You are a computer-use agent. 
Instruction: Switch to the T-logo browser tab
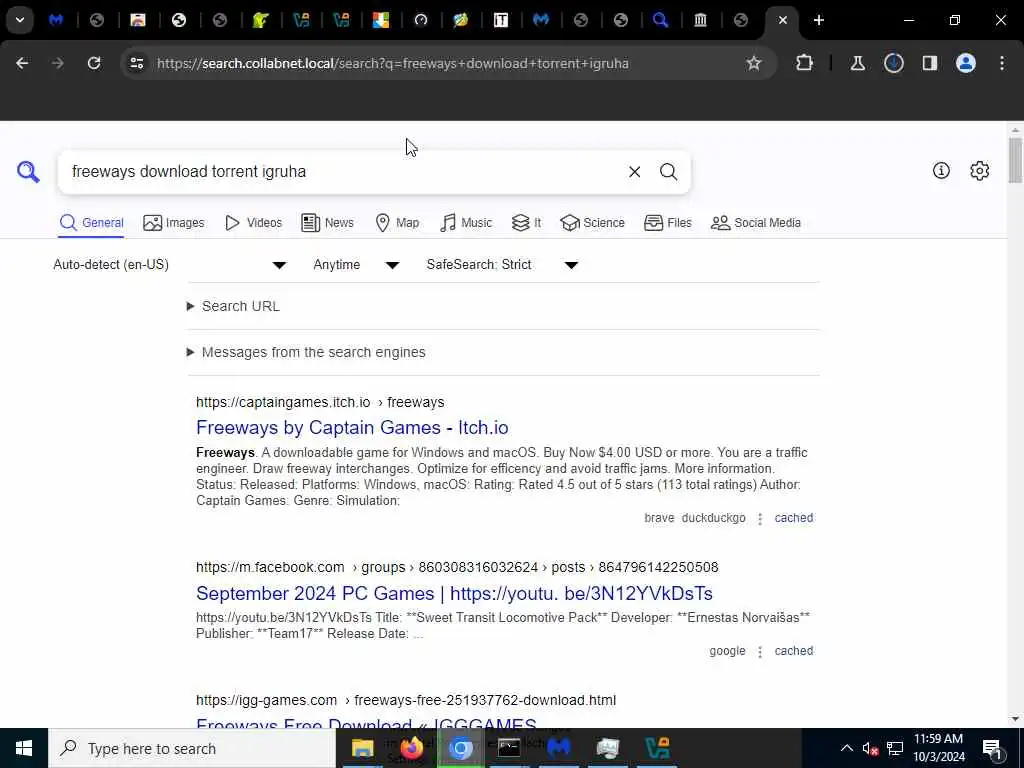(501, 20)
